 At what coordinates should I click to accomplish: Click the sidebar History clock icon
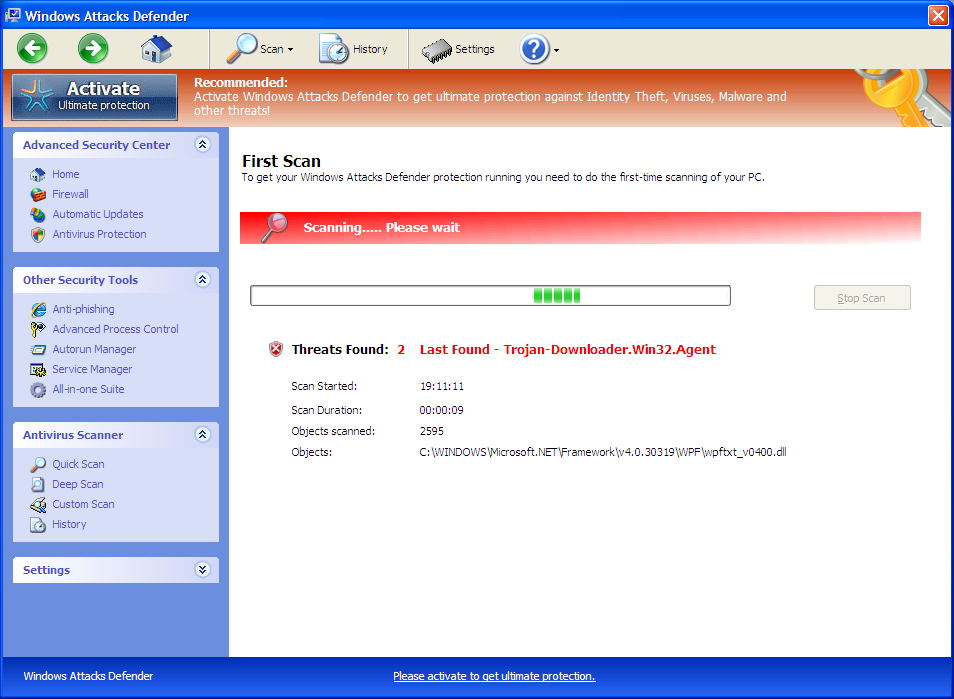pos(38,525)
